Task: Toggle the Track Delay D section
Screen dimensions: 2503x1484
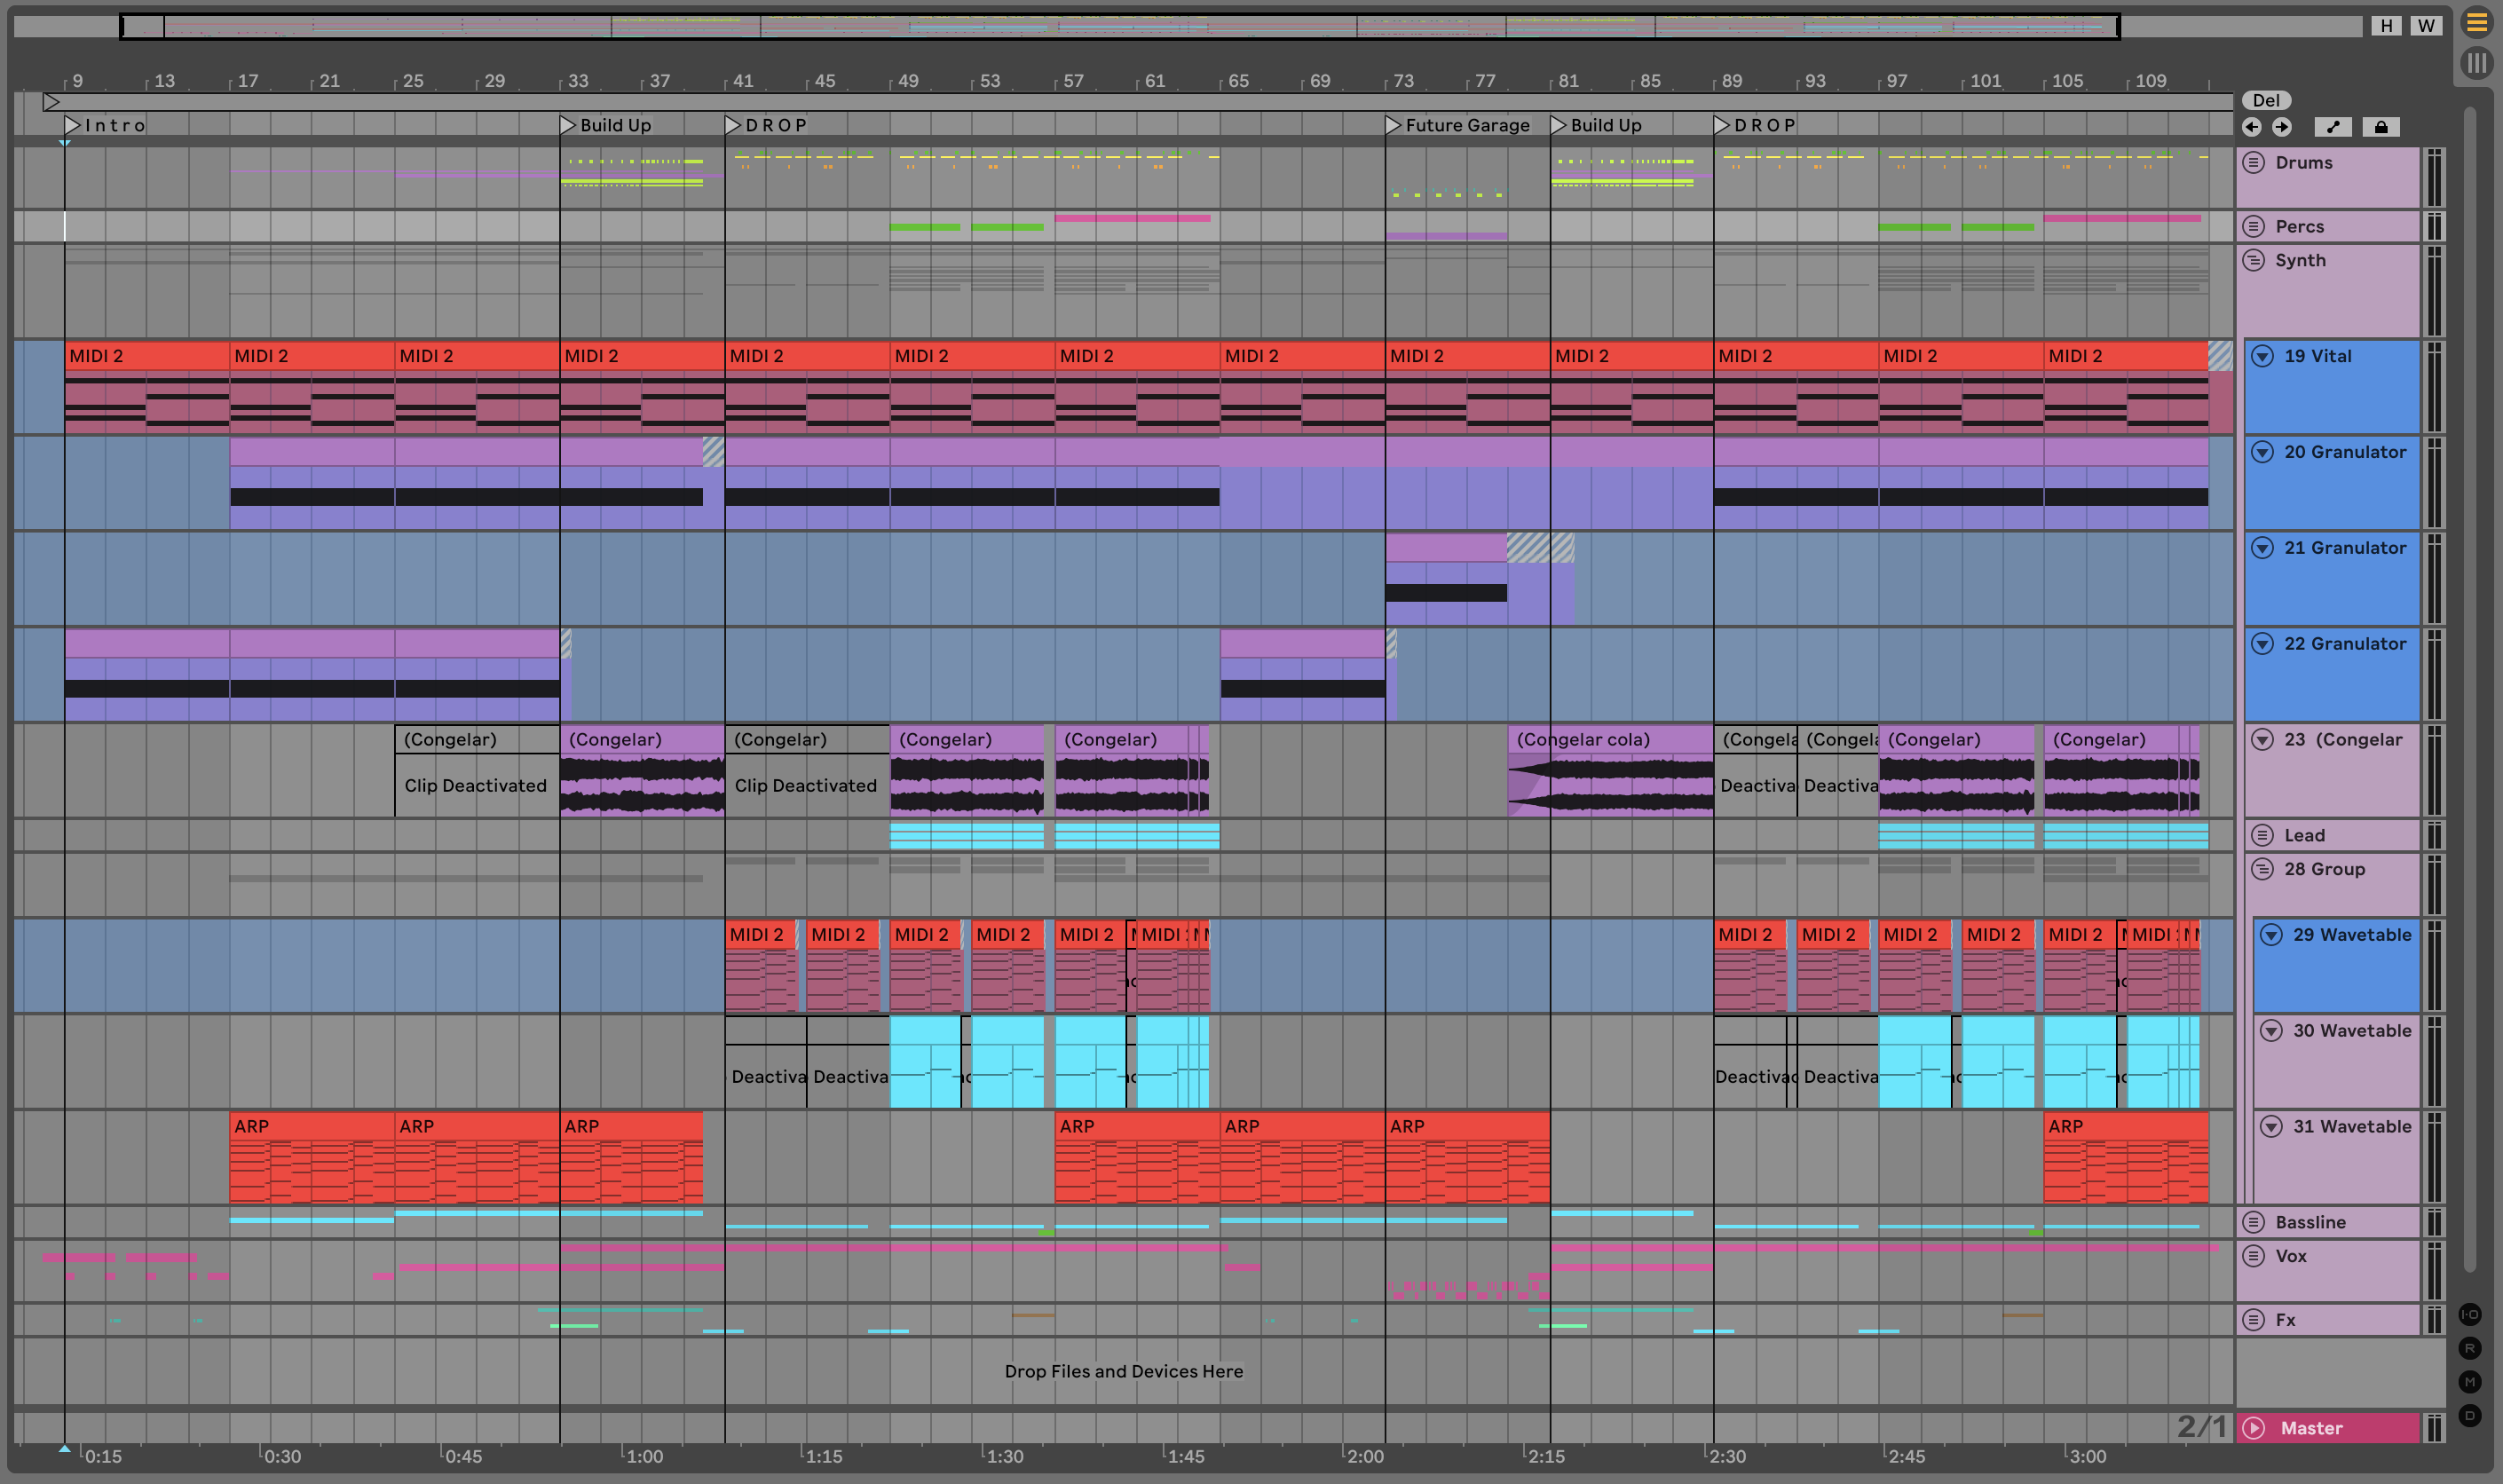Action: (x=2469, y=1415)
